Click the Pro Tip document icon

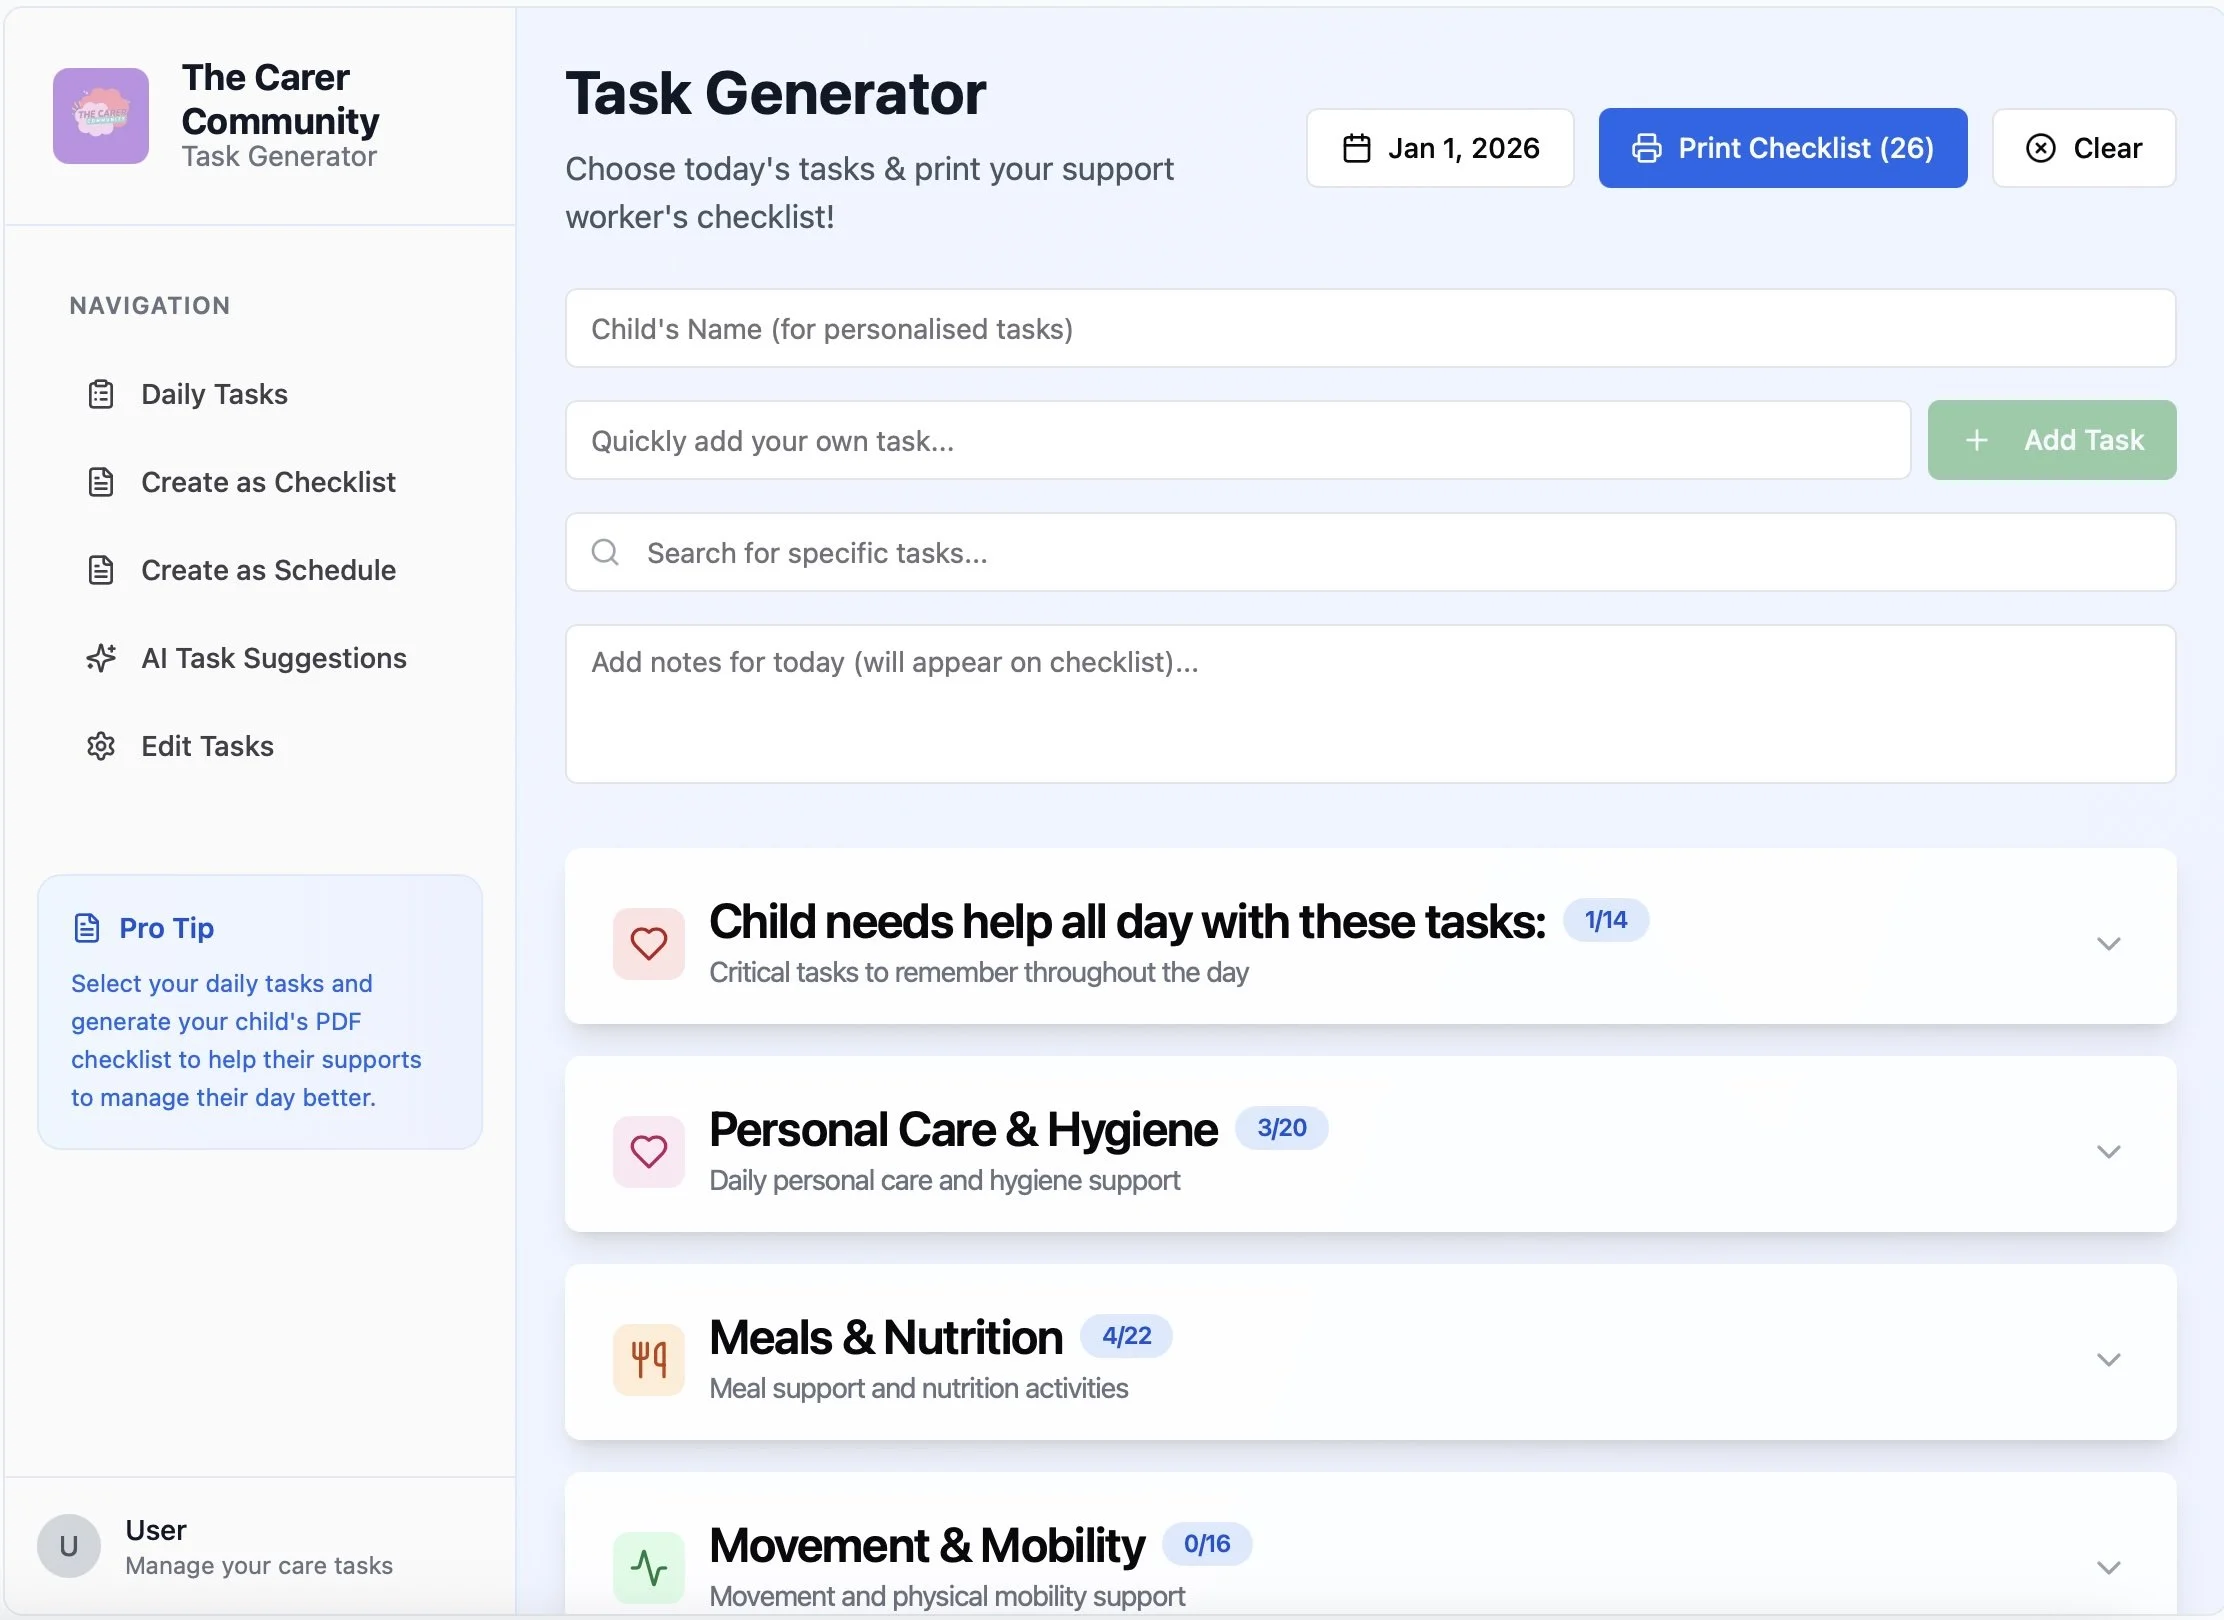[x=86, y=927]
